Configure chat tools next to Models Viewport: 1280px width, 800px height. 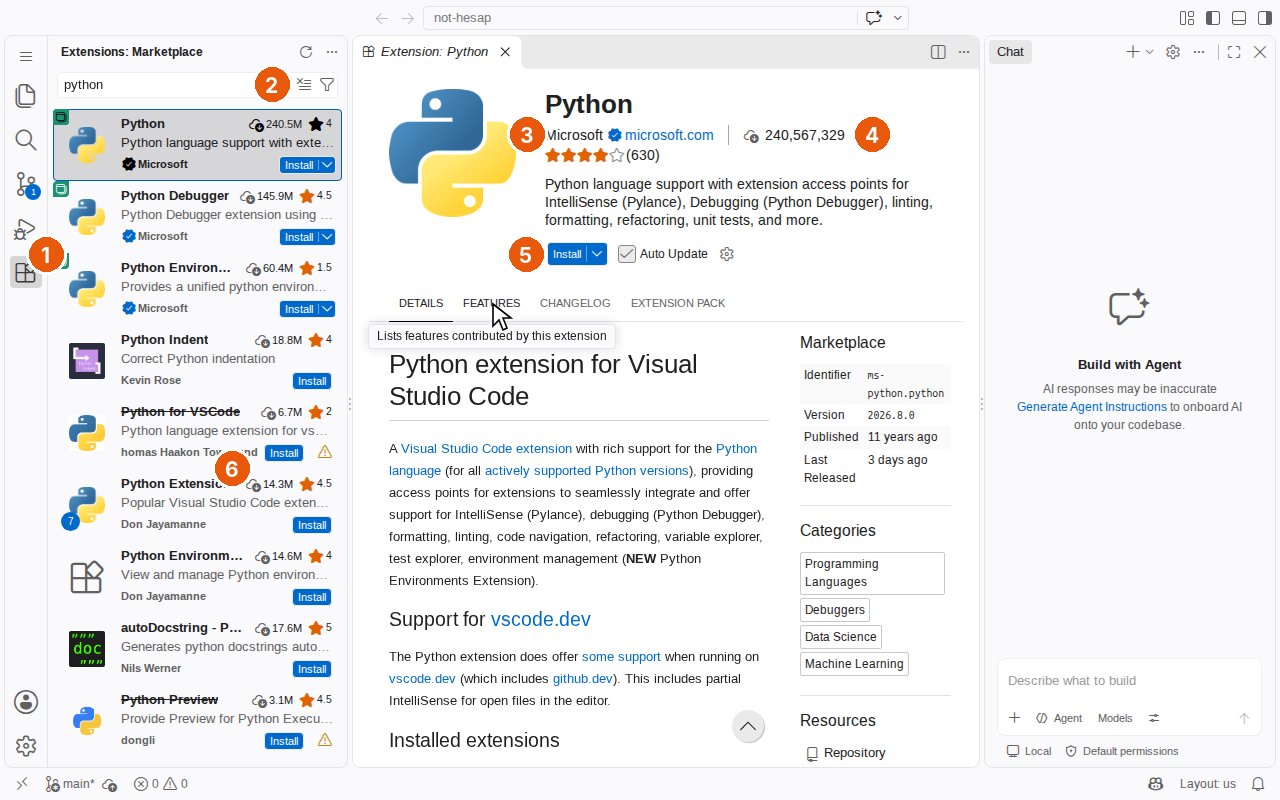[1154, 718]
